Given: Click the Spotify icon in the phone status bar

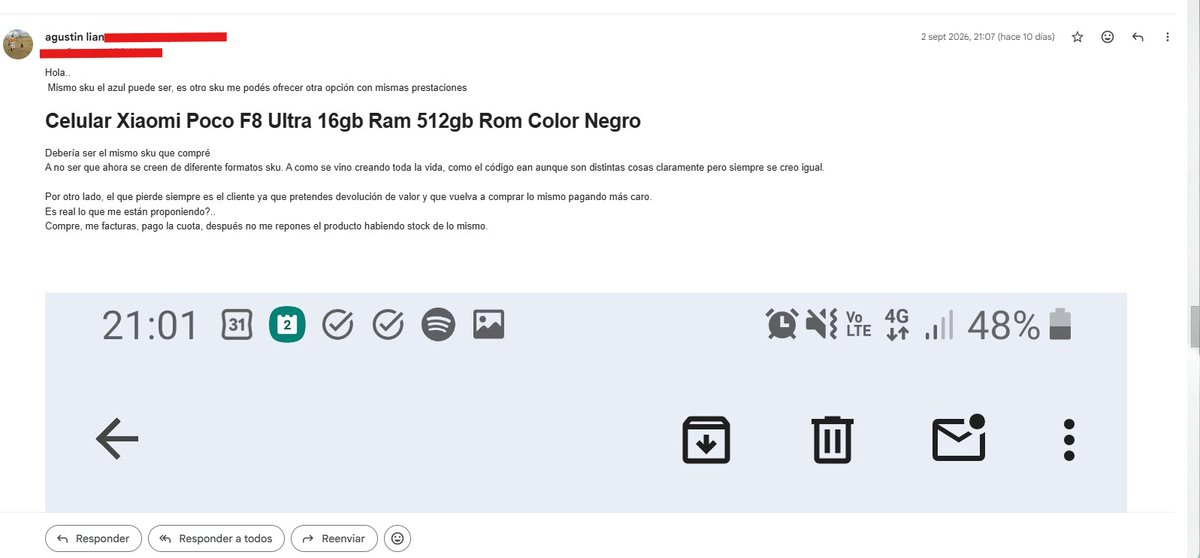Looking at the screenshot, I should 438,324.
